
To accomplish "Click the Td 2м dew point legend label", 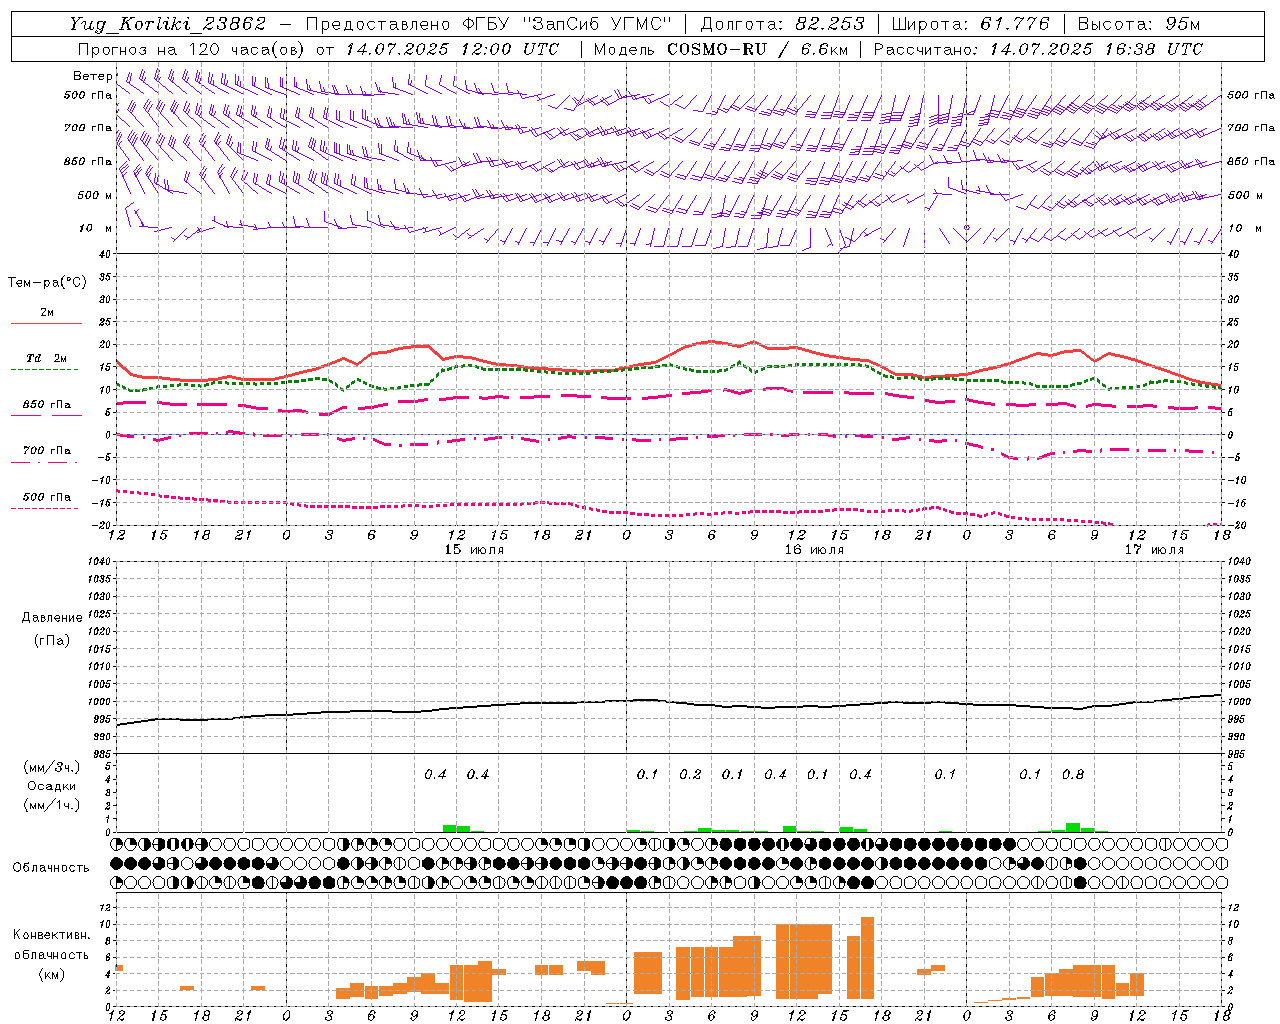I will click(x=47, y=358).
